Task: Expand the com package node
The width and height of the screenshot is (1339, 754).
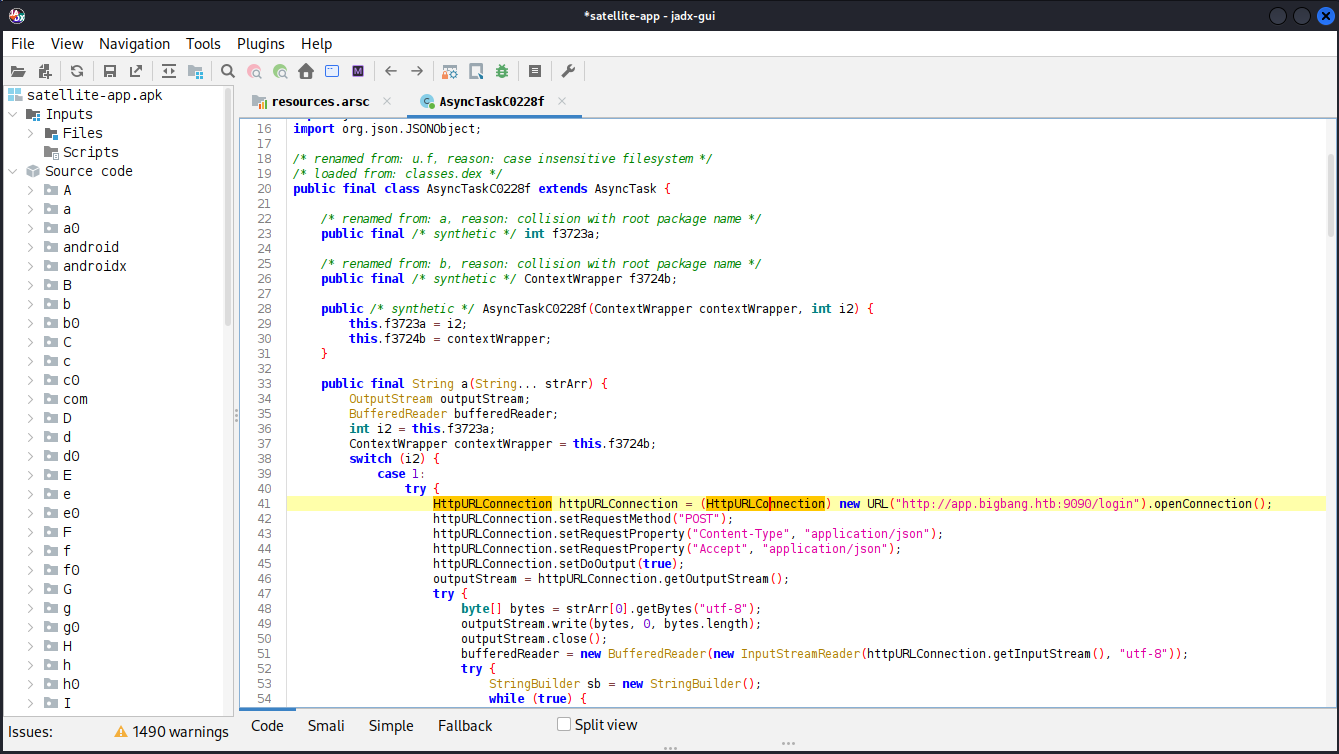Action: (31, 399)
